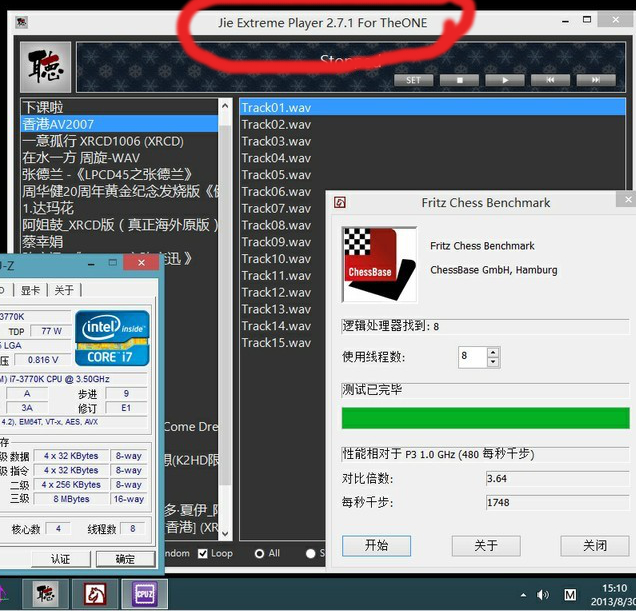Select Track05.wav
Image resolution: width=636 pixels, height=611 pixels.
pos(432,175)
